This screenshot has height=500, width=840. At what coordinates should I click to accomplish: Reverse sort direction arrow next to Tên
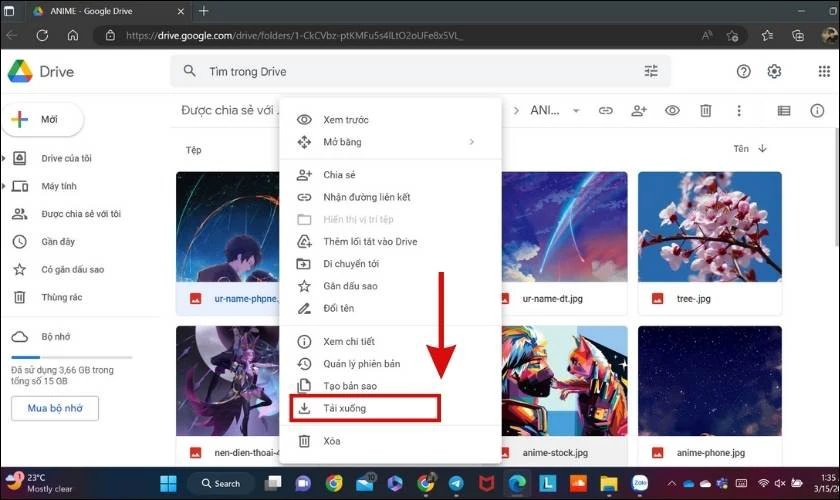(x=762, y=148)
